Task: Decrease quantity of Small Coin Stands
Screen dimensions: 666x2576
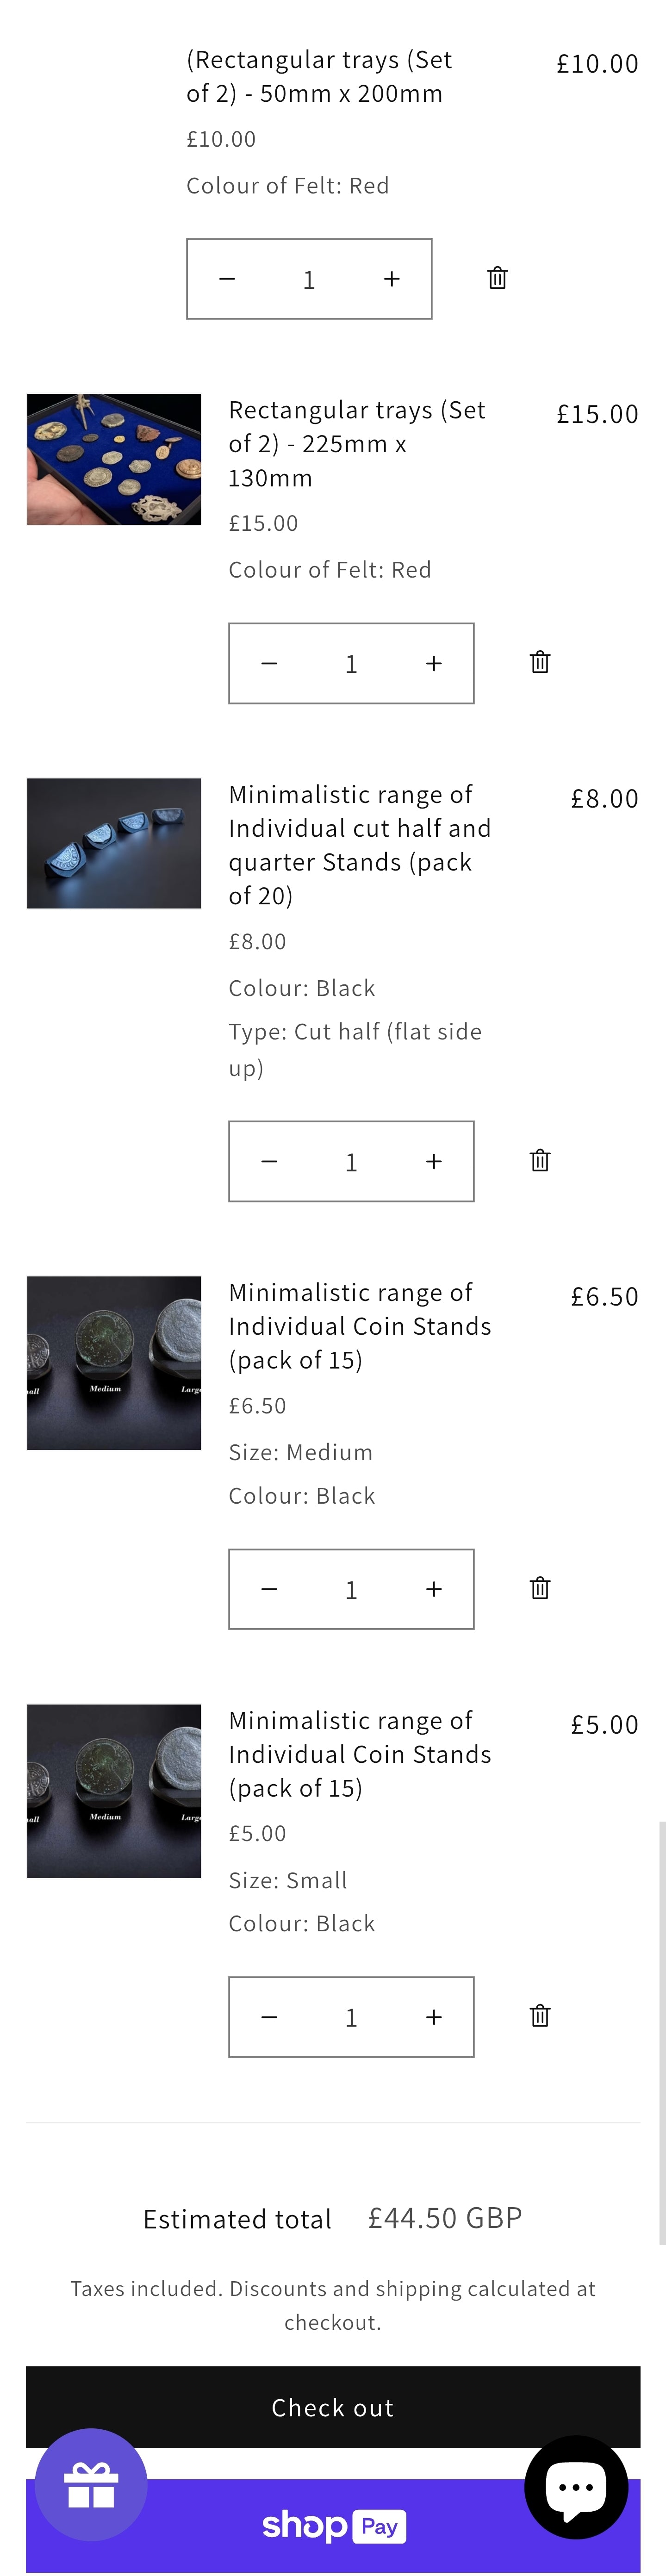Action: tap(269, 2017)
